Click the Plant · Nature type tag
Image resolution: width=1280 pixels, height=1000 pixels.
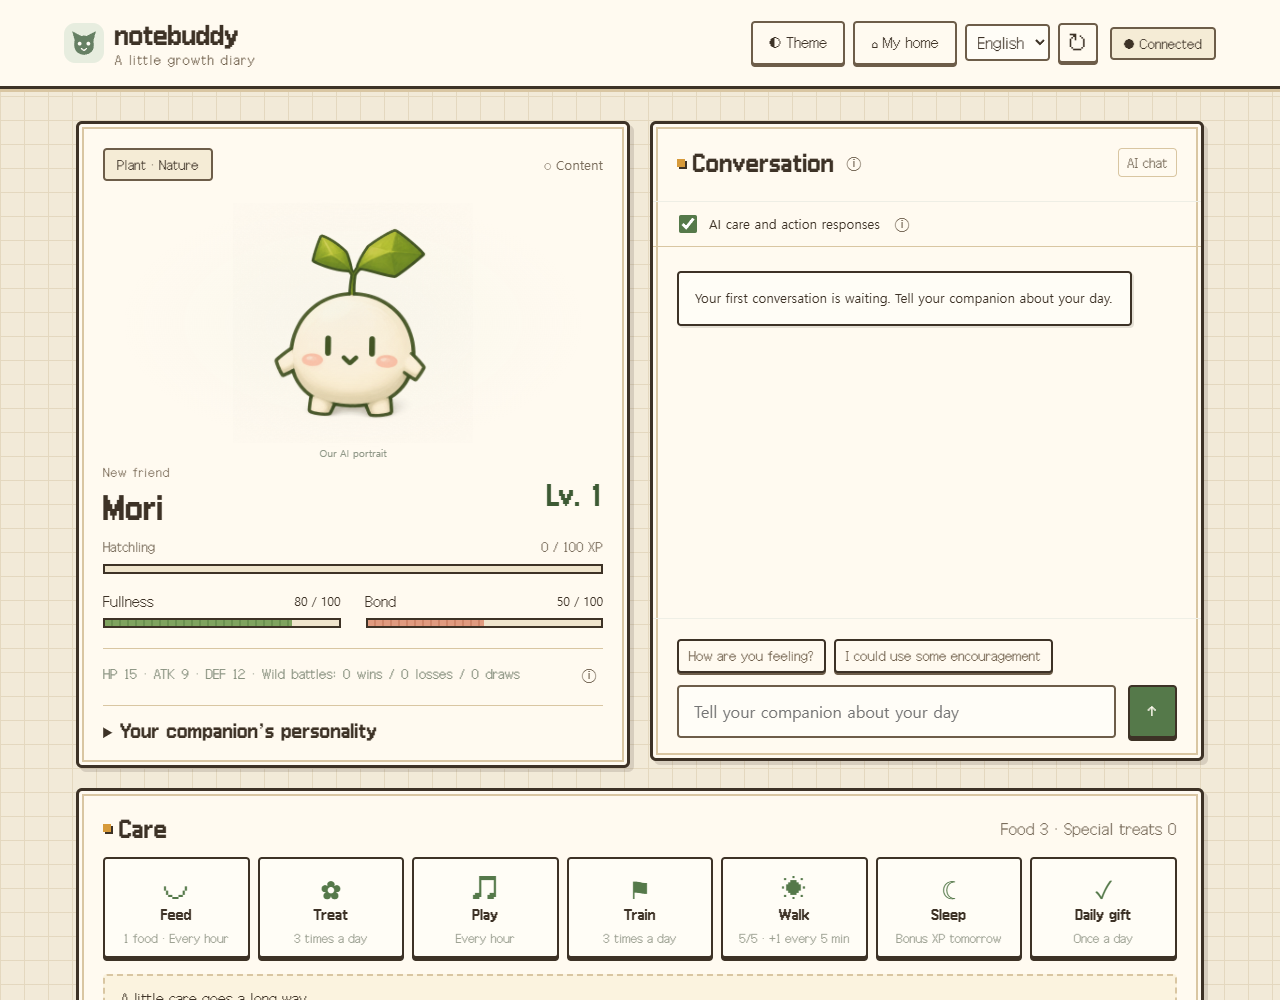[158, 165]
